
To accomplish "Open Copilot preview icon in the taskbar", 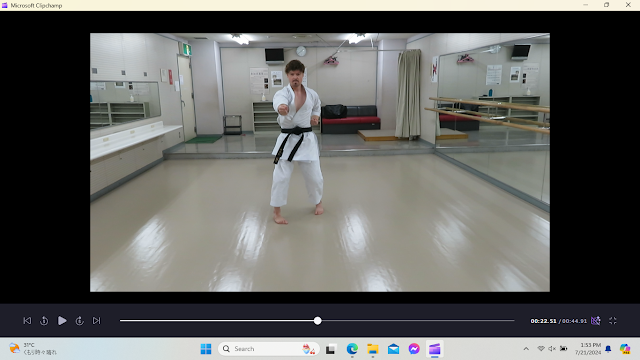I will (x=625, y=349).
